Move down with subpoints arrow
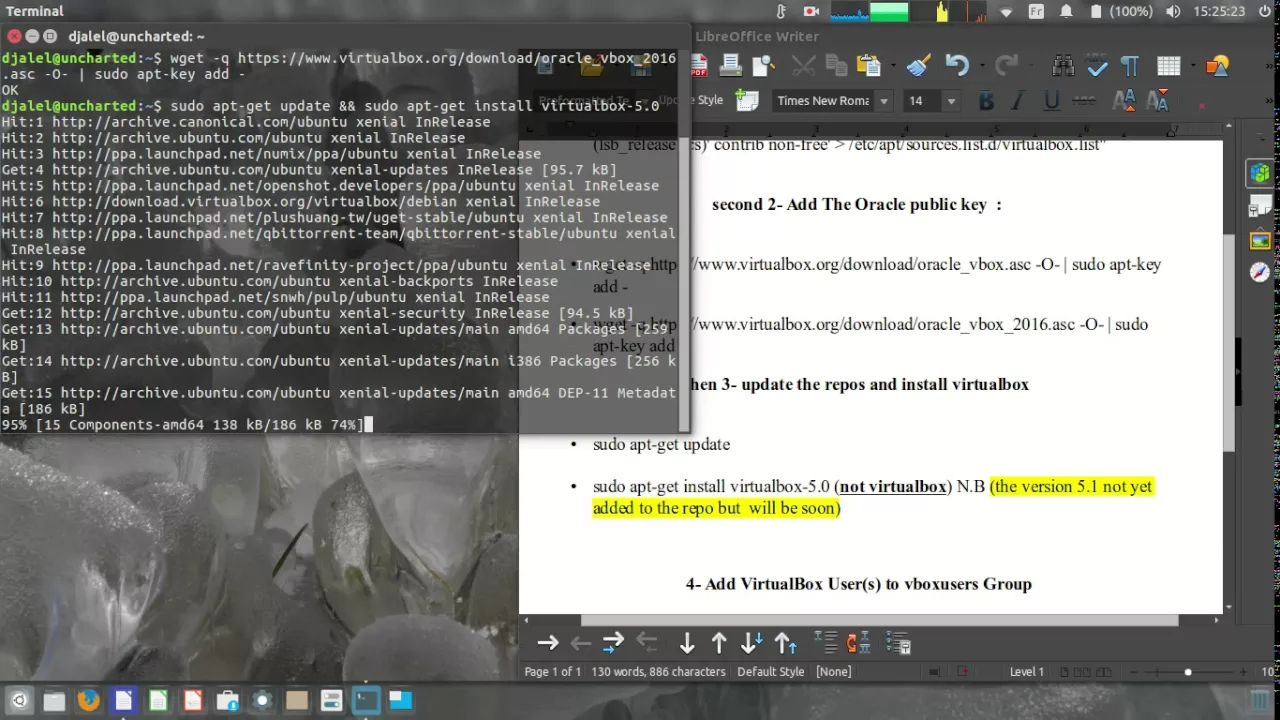 [x=752, y=643]
